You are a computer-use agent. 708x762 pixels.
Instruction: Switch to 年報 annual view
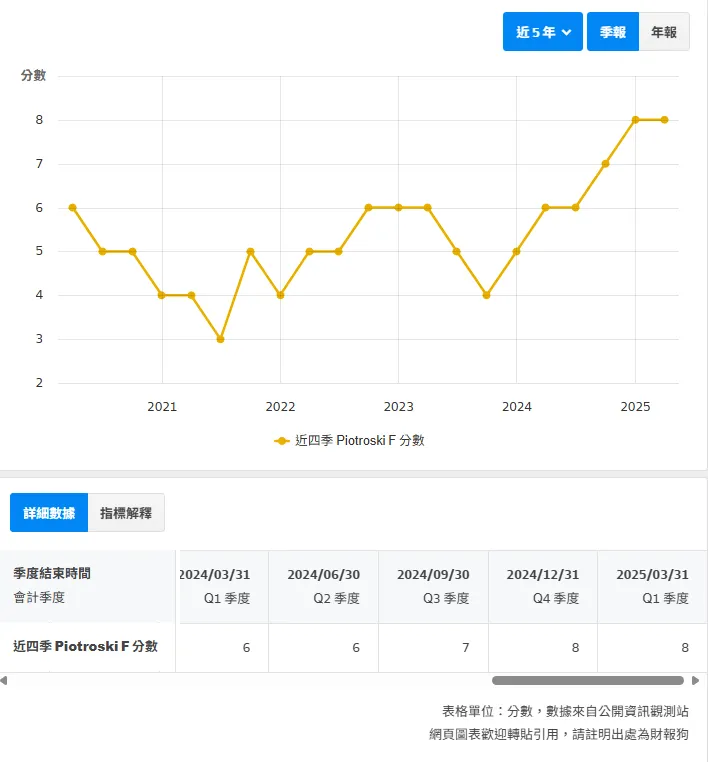coord(664,32)
